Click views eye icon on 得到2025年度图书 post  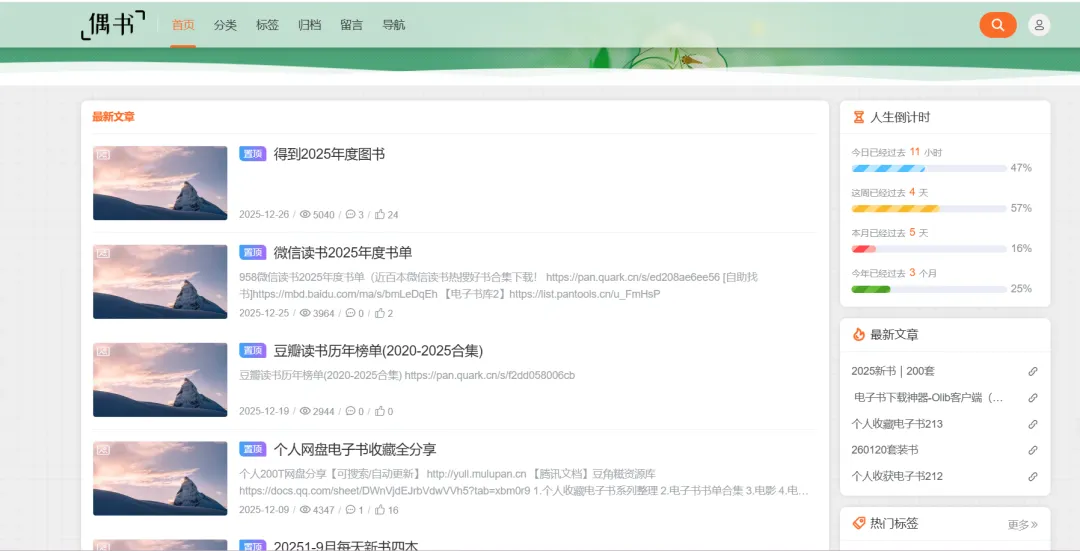coord(305,214)
